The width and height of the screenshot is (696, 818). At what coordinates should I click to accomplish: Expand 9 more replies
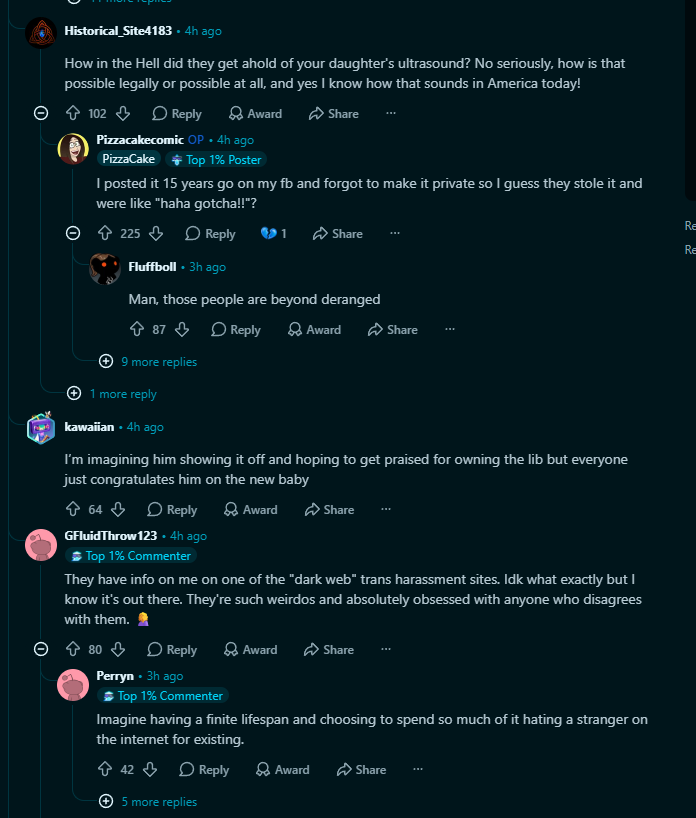click(x=148, y=362)
